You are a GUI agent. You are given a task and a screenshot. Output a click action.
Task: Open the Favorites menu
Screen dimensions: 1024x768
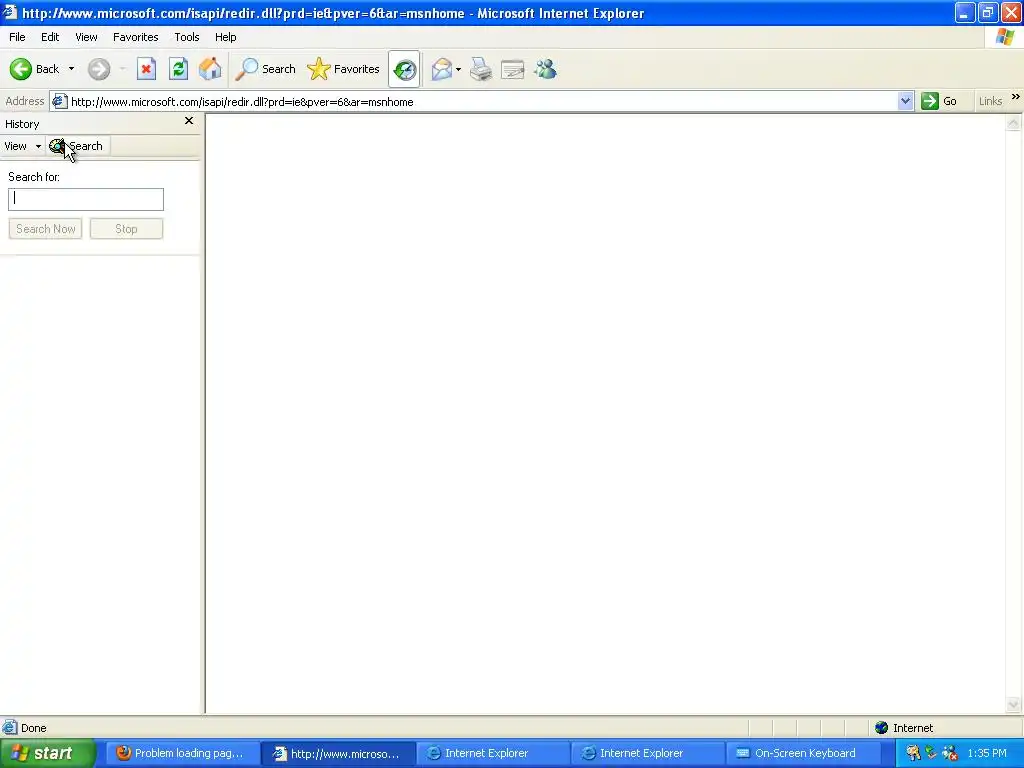[135, 37]
